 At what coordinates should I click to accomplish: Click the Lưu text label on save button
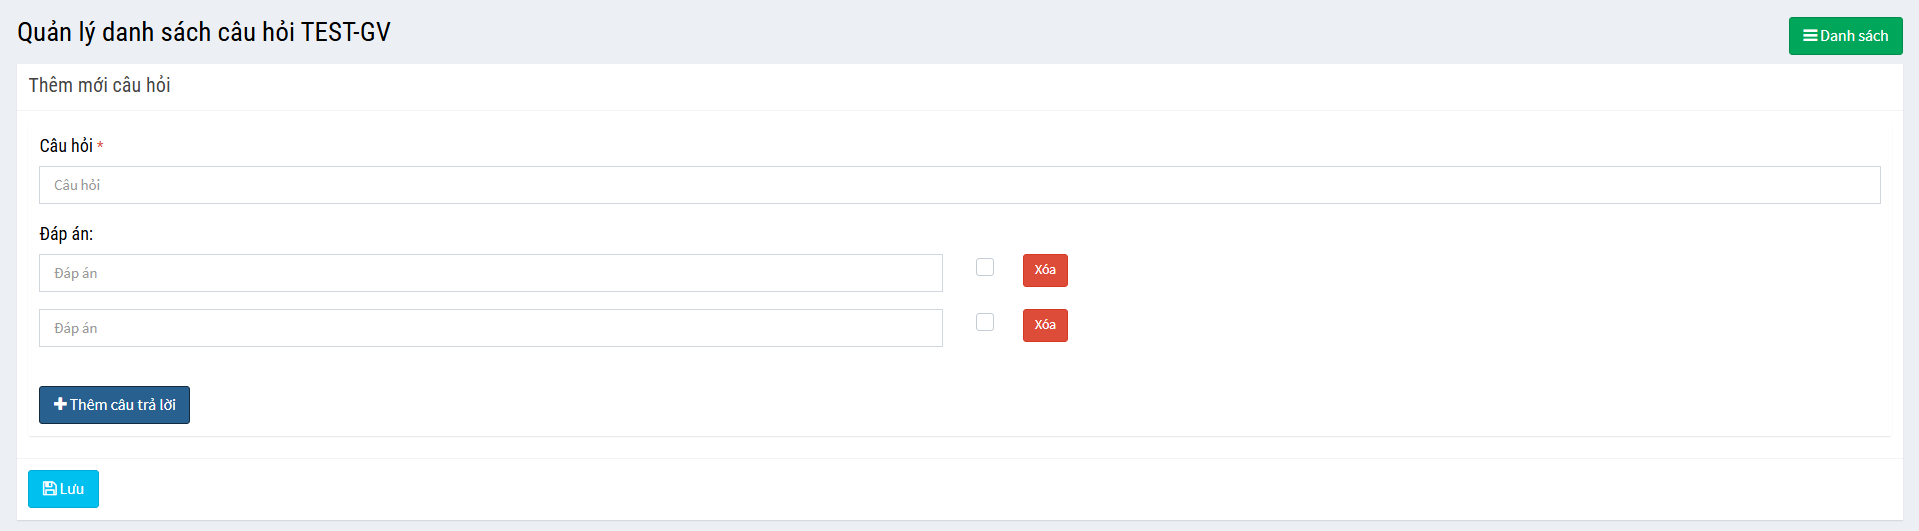pos(72,489)
